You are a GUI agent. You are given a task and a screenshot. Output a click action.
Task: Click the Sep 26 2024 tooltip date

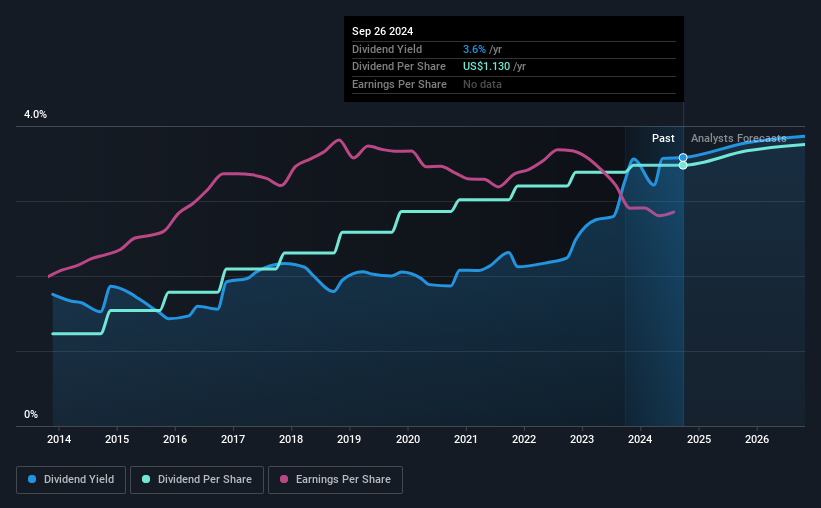click(x=382, y=31)
